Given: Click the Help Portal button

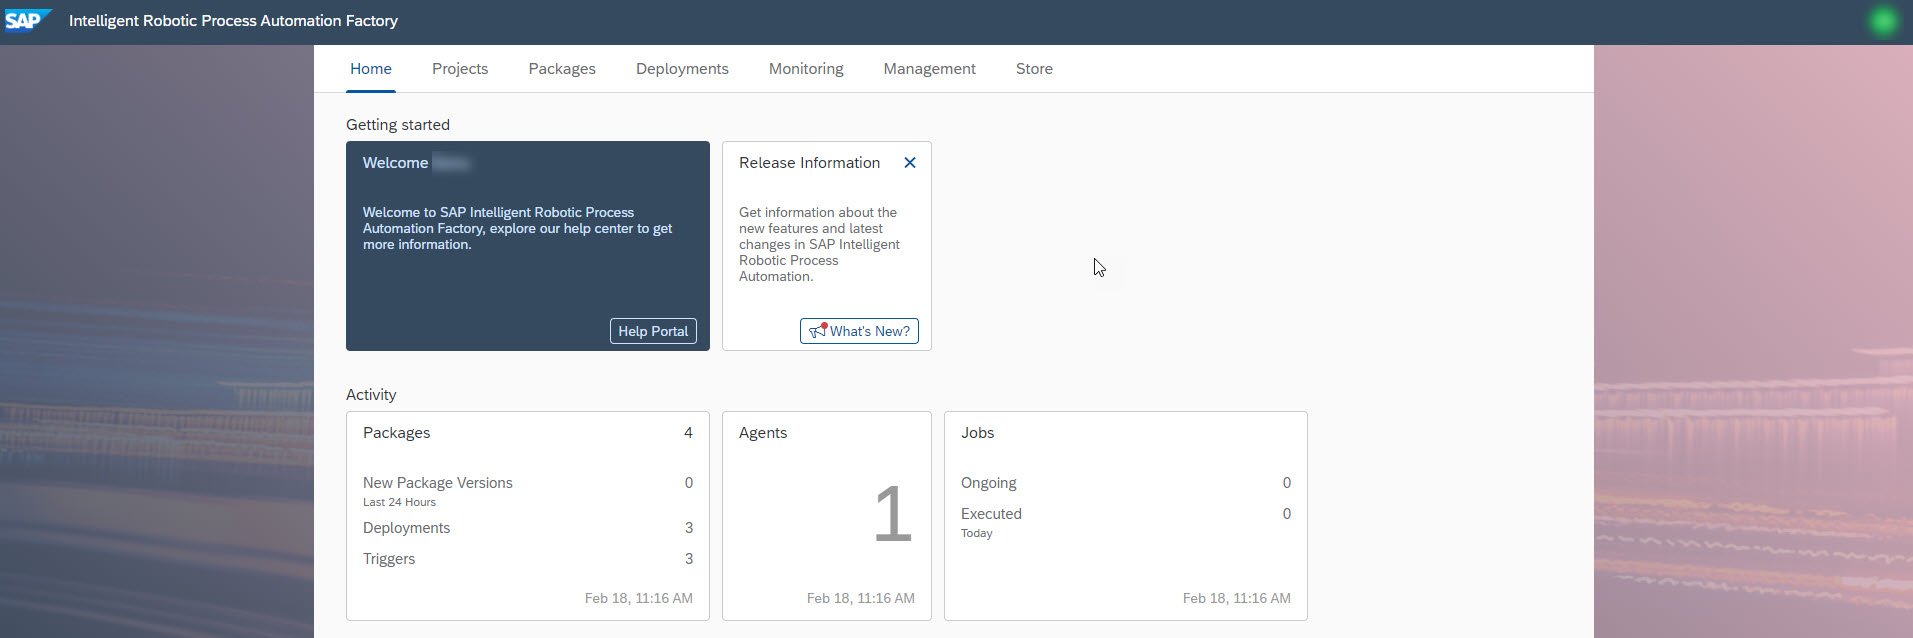Looking at the screenshot, I should [x=653, y=331].
